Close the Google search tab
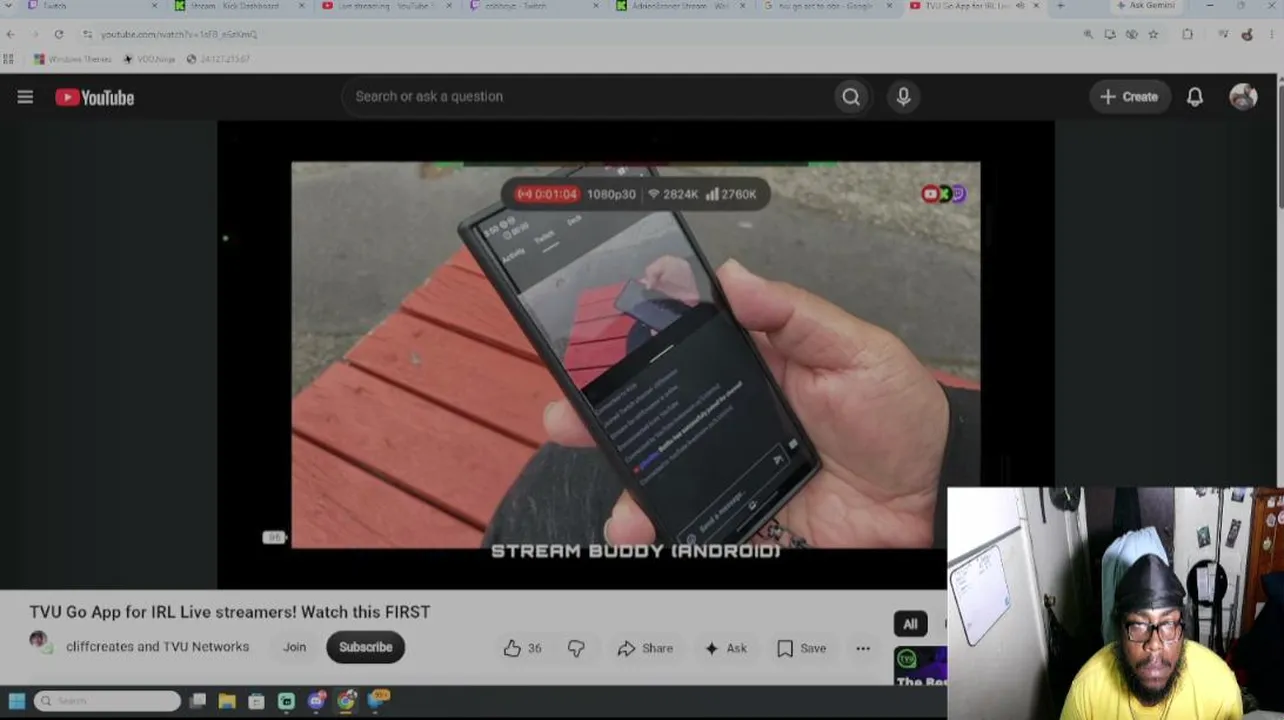 [889, 6]
